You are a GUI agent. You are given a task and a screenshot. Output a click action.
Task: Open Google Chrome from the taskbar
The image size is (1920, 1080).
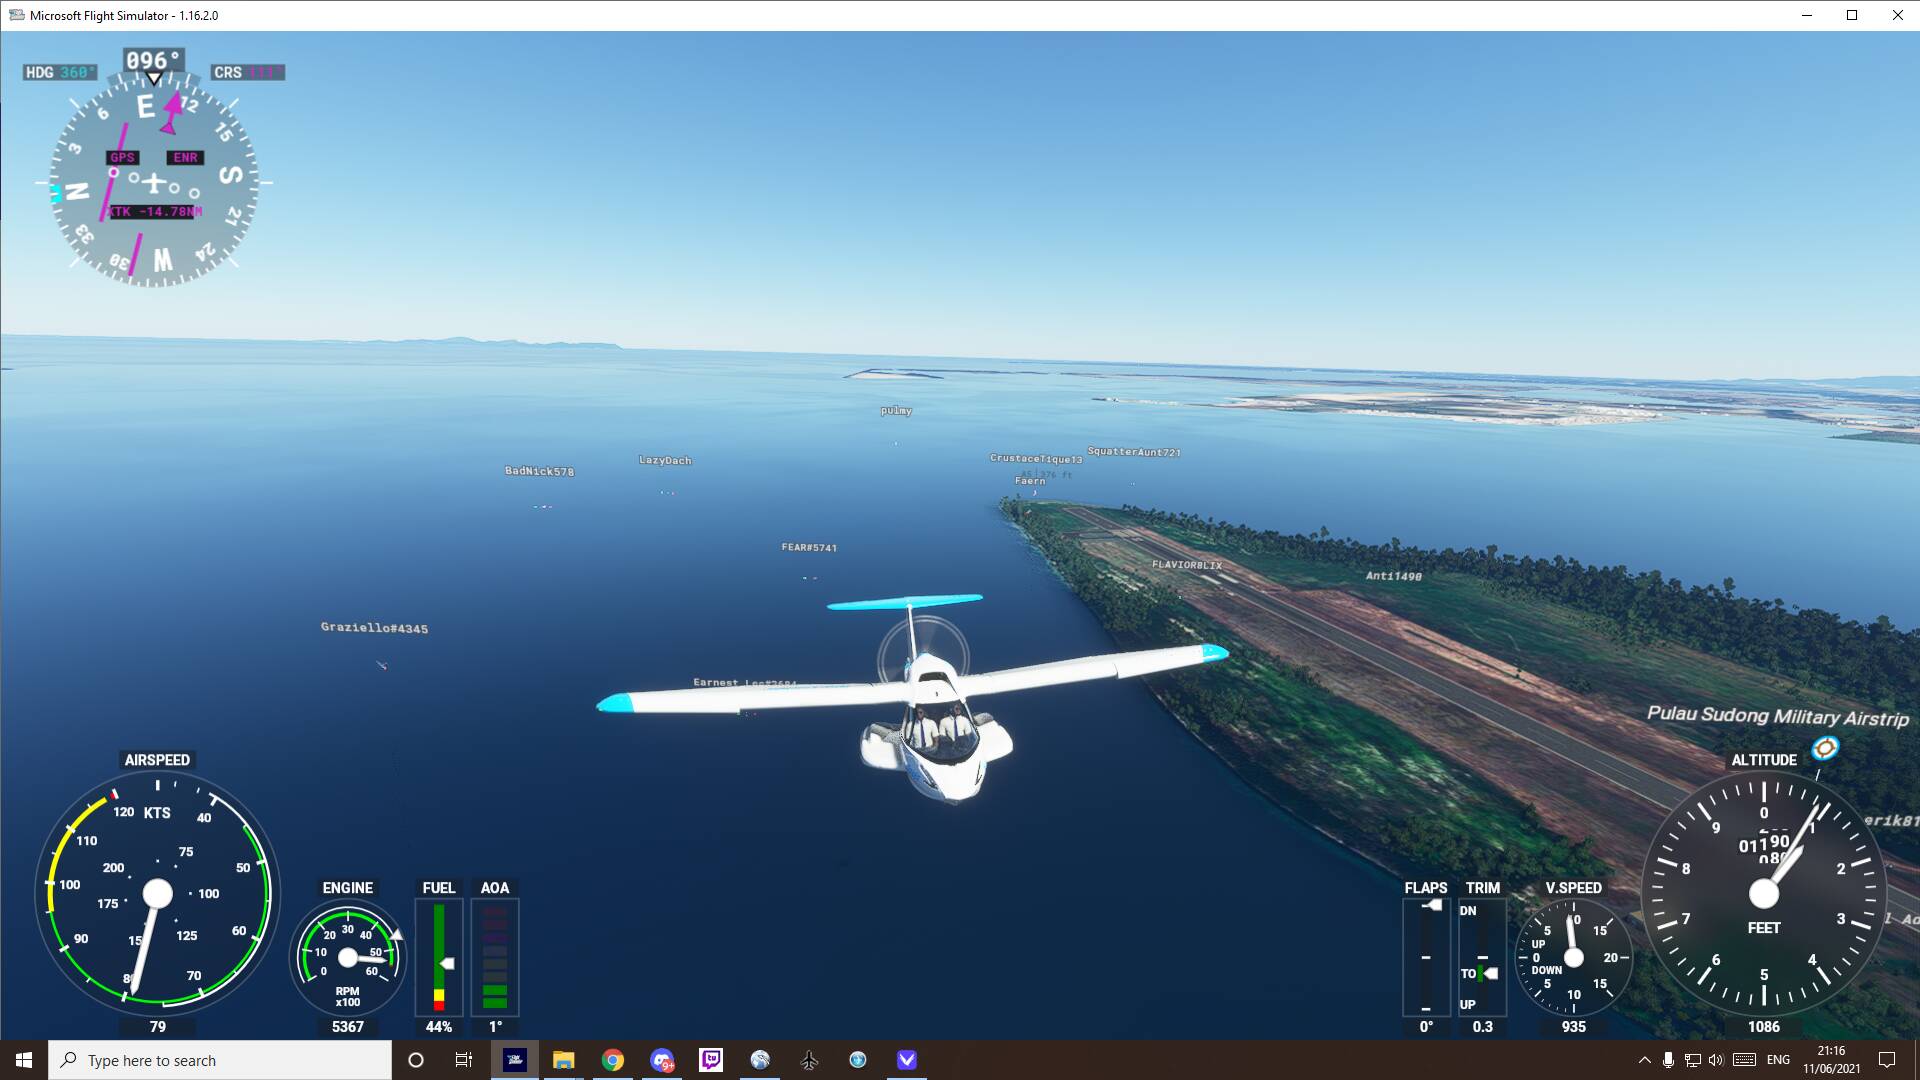pos(613,1060)
